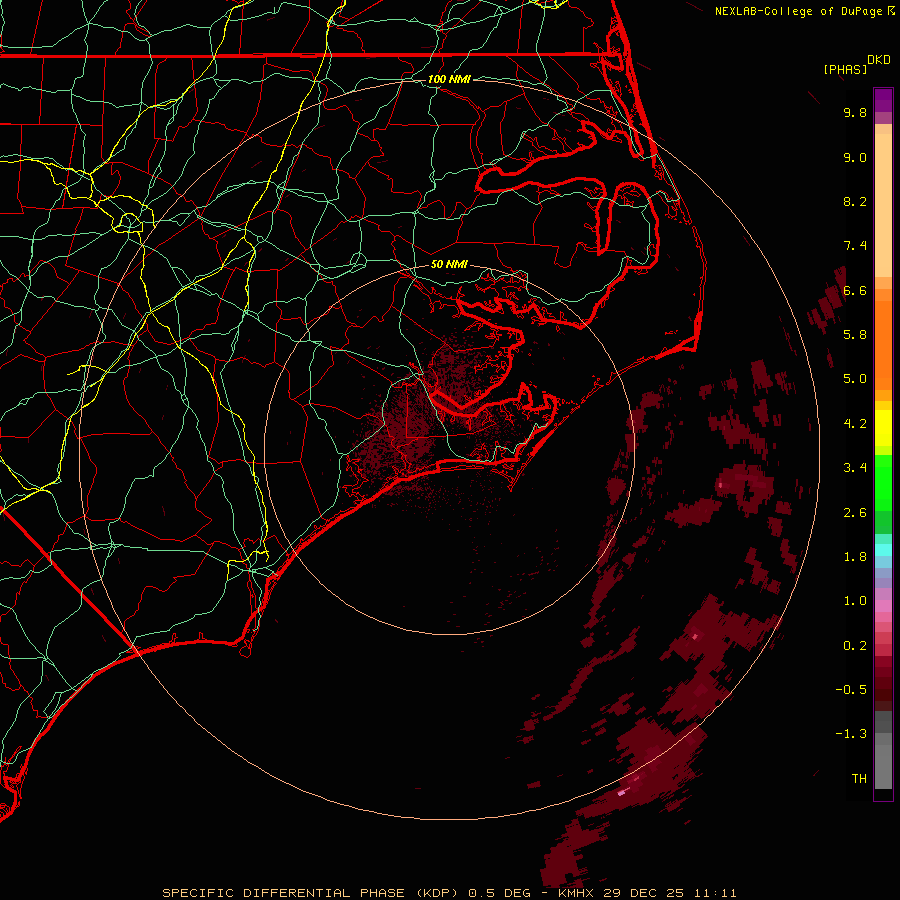The width and height of the screenshot is (900, 900).
Task: Click the -0.5 value on the color scale
Action: click(851, 690)
